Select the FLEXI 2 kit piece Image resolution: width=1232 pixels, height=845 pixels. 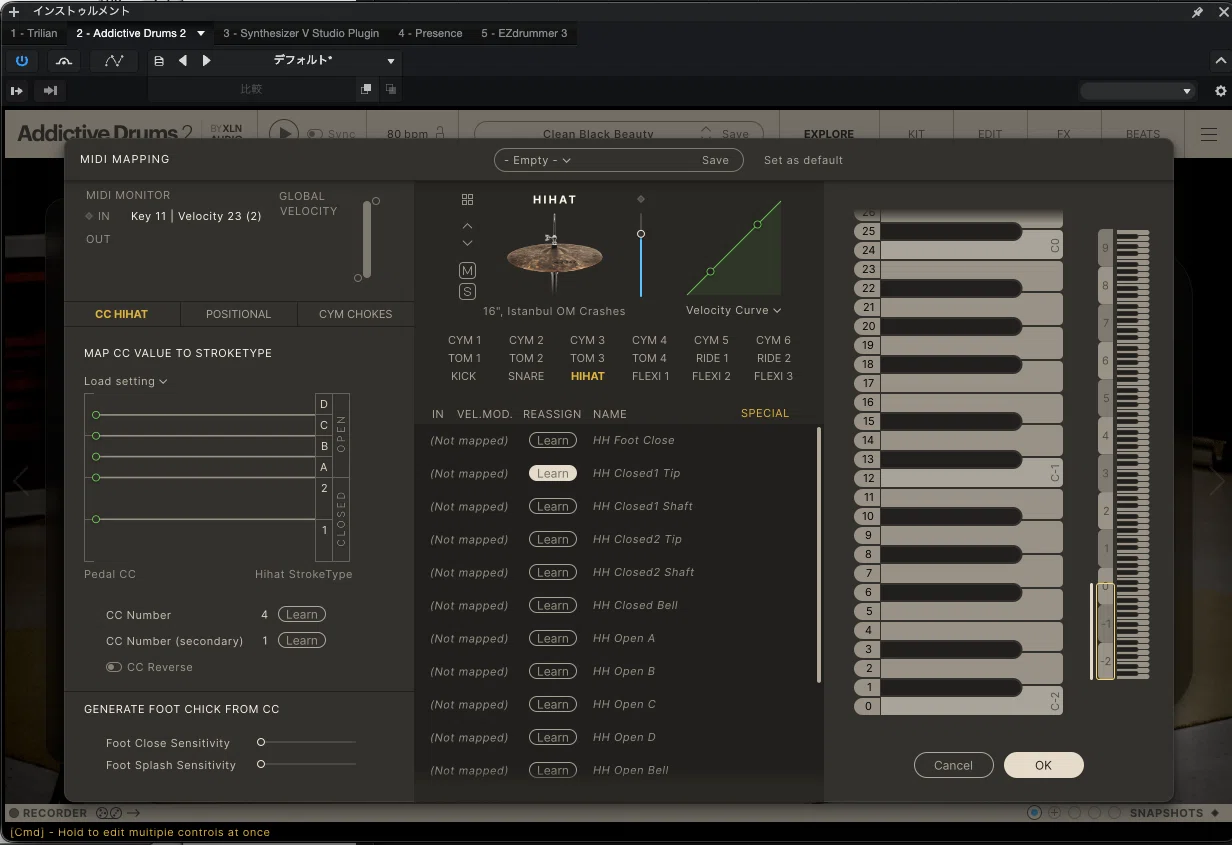(x=712, y=376)
